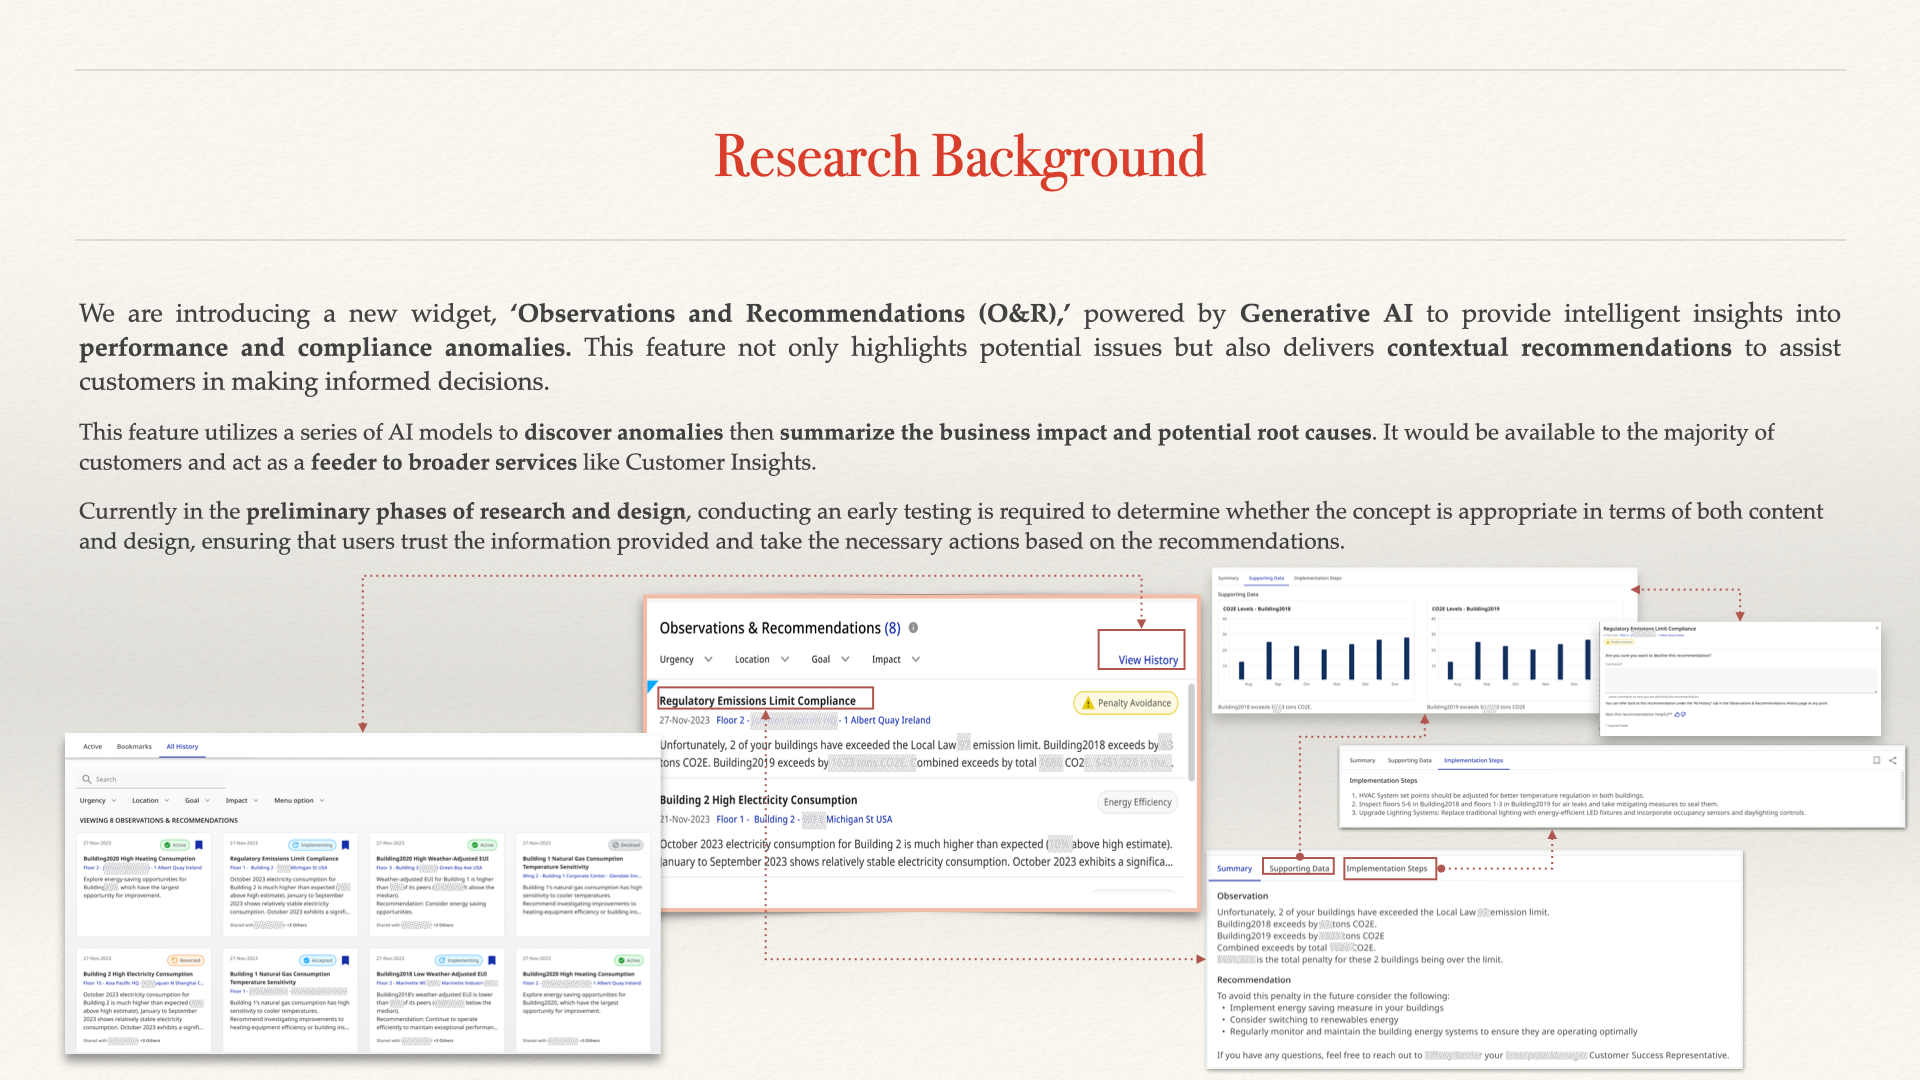Screen dimensions: 1920x1080
Task: Click the info icon beside Observations & Recommendations (8)
Action: coord(913,628)
